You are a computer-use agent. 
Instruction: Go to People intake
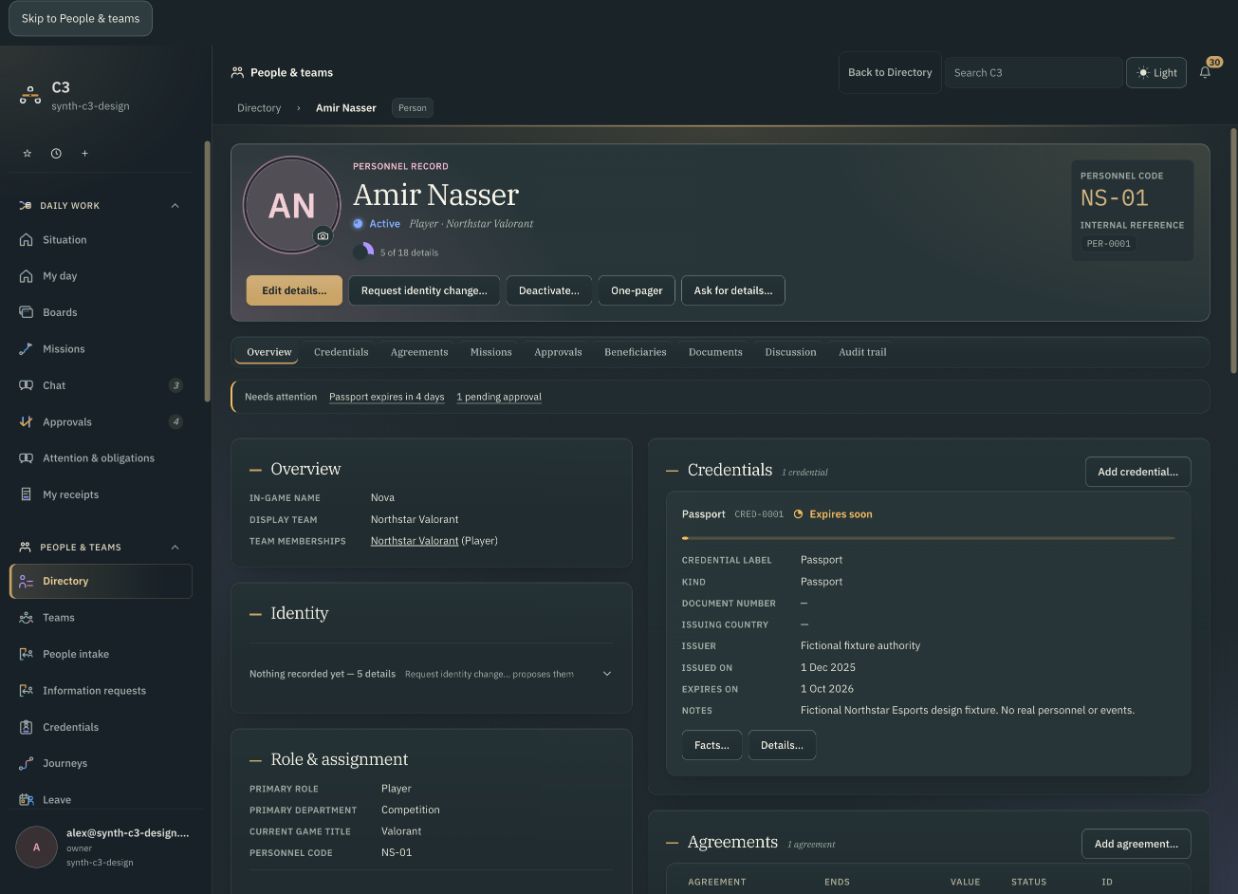pyautogui.click(x=100, y=654)
